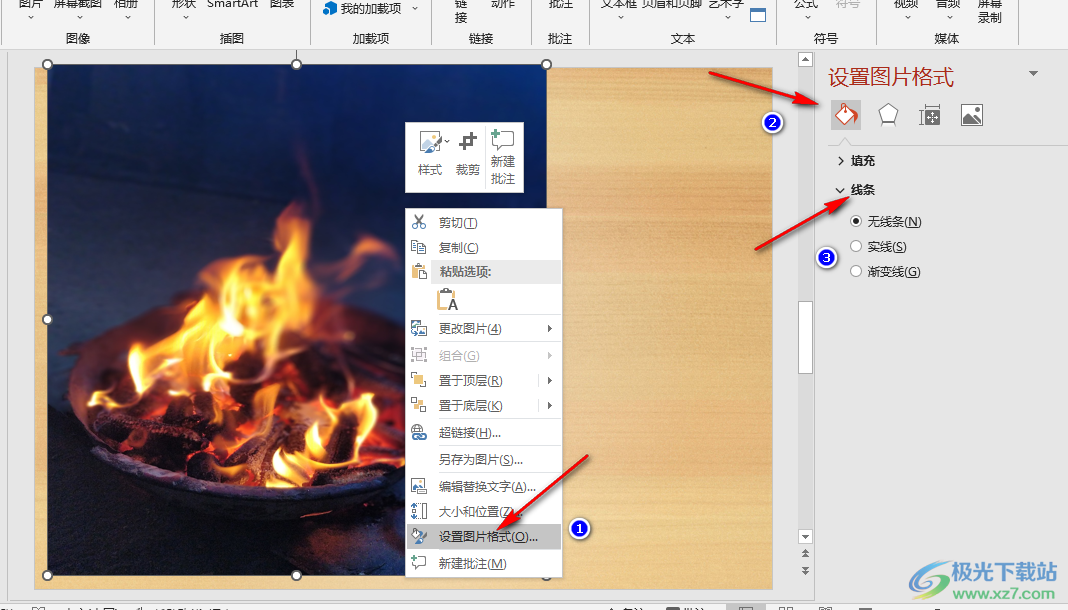Choose the clipboard 'A' paste option icon
Viewport: 1068px width, 610px height.
(447, 300)
